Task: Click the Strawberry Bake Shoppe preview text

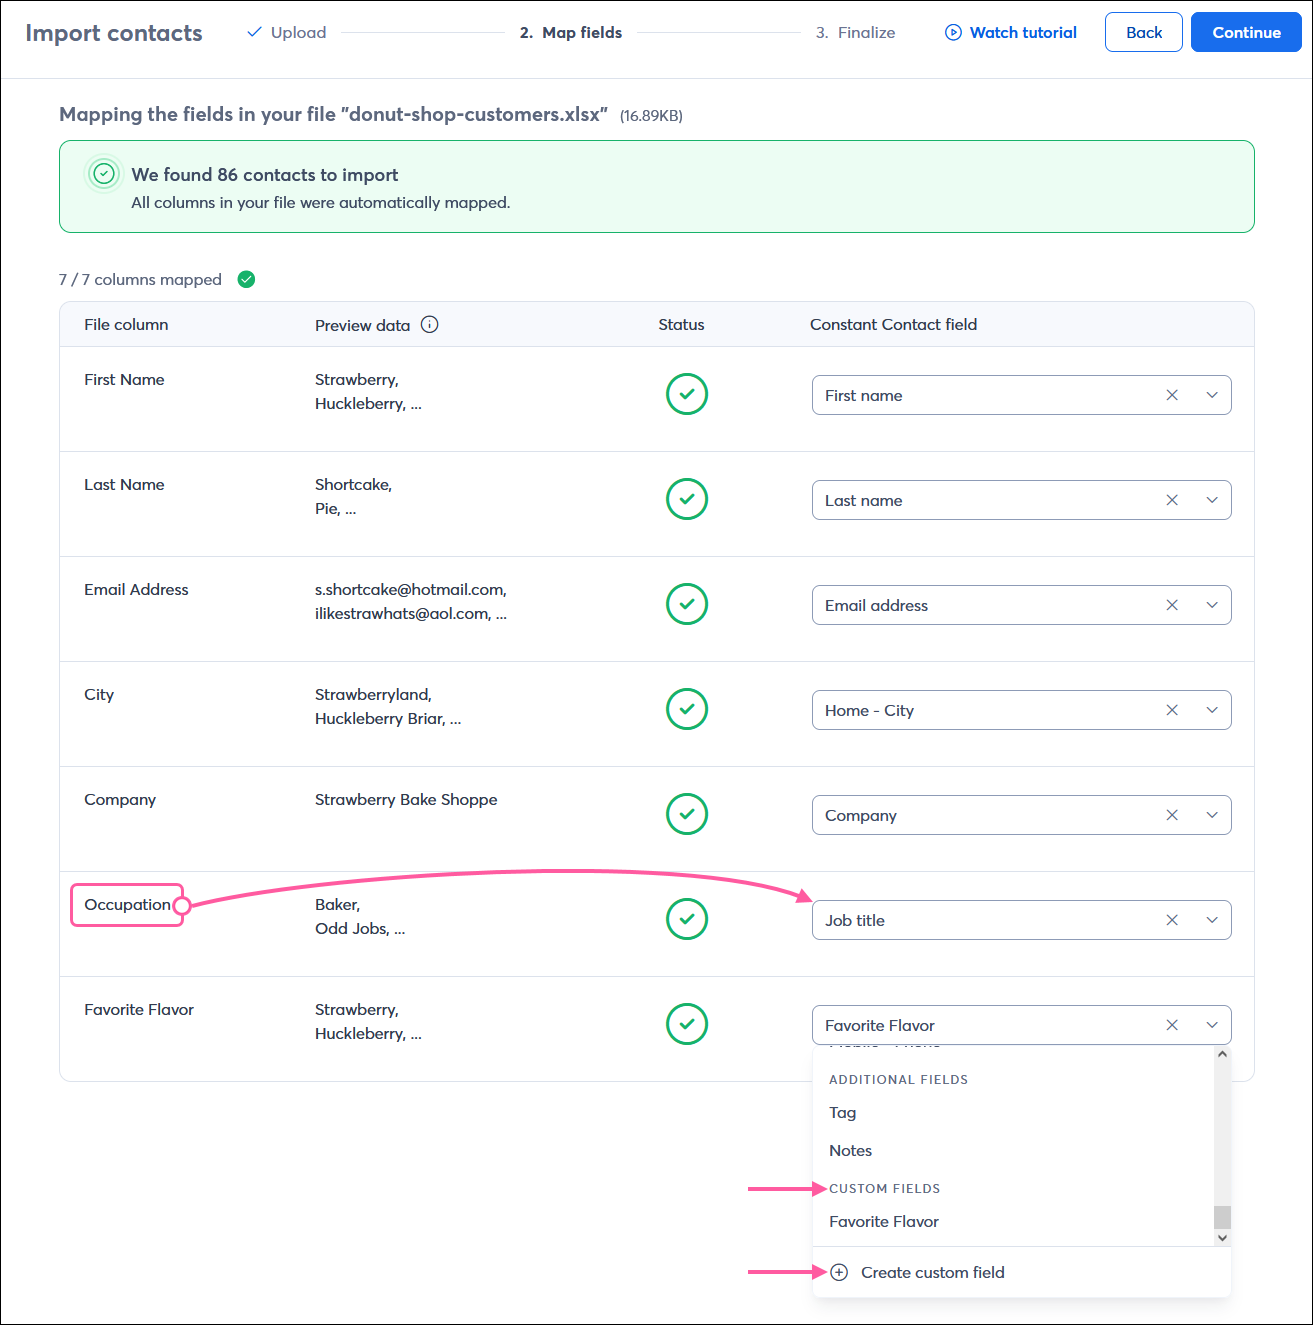Action: [406, 799]
